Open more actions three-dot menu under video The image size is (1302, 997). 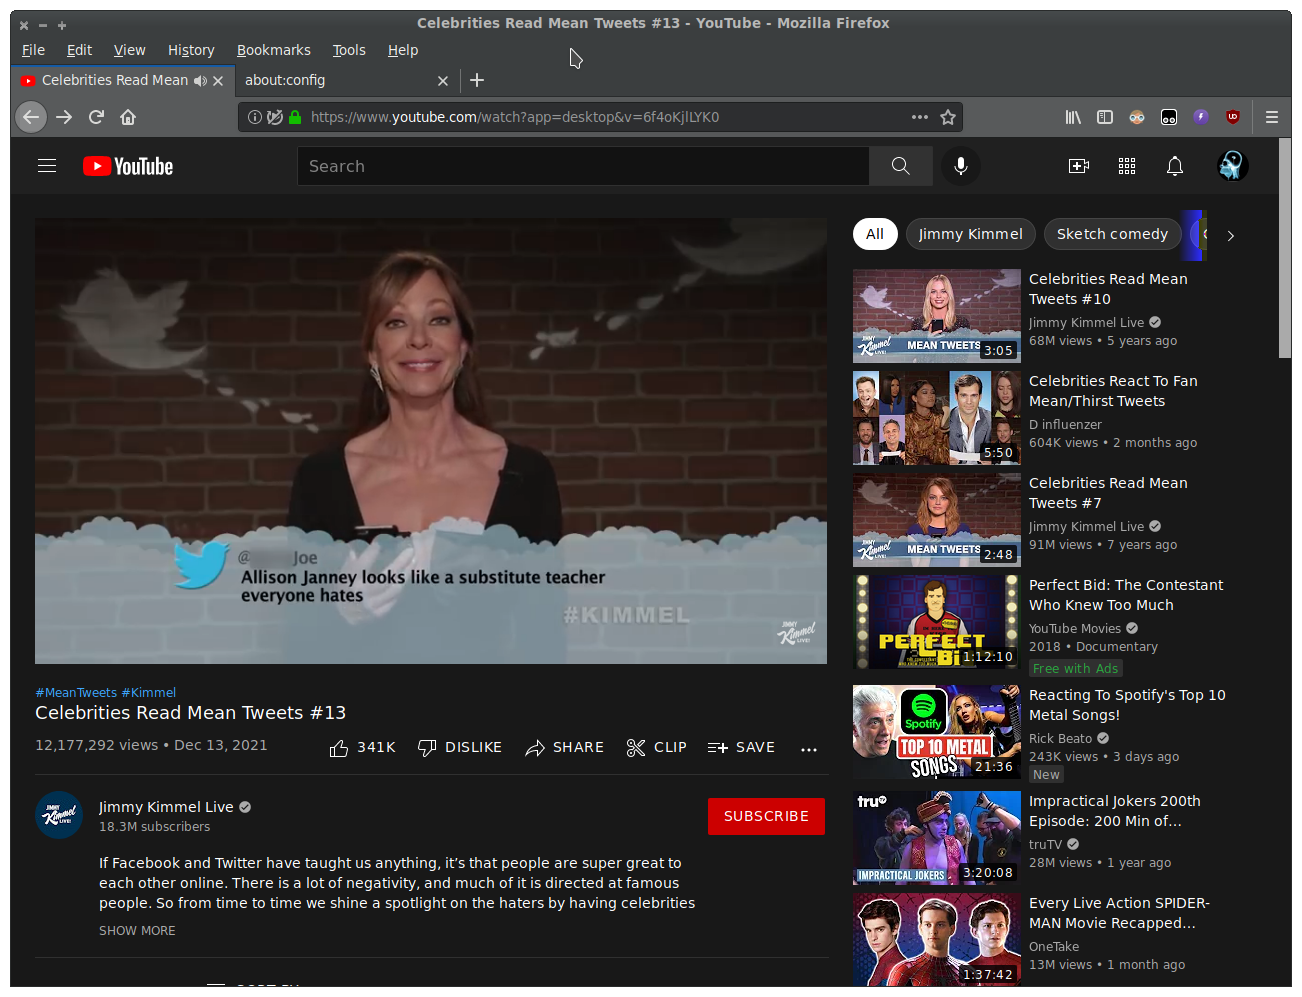(x=809, y=749)
